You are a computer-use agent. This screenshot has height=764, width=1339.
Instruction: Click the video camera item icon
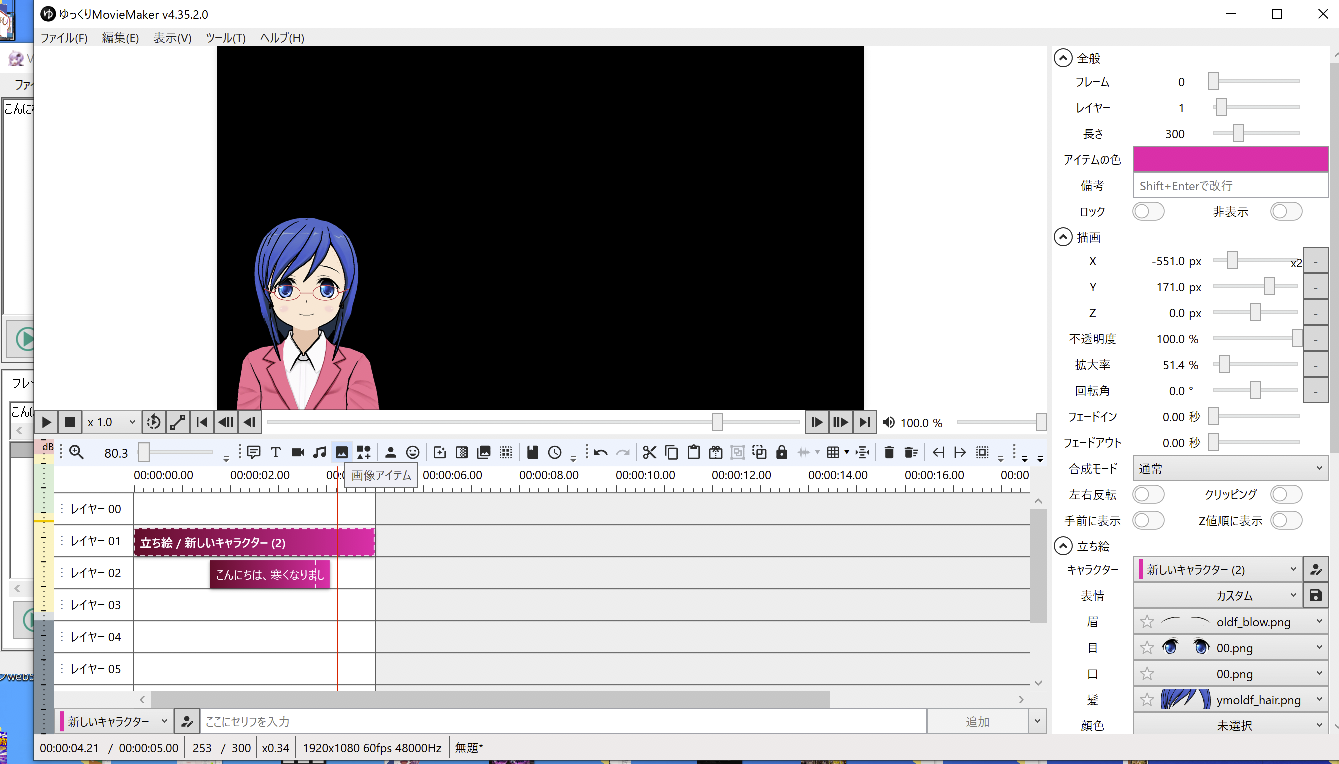pos(298,452)
